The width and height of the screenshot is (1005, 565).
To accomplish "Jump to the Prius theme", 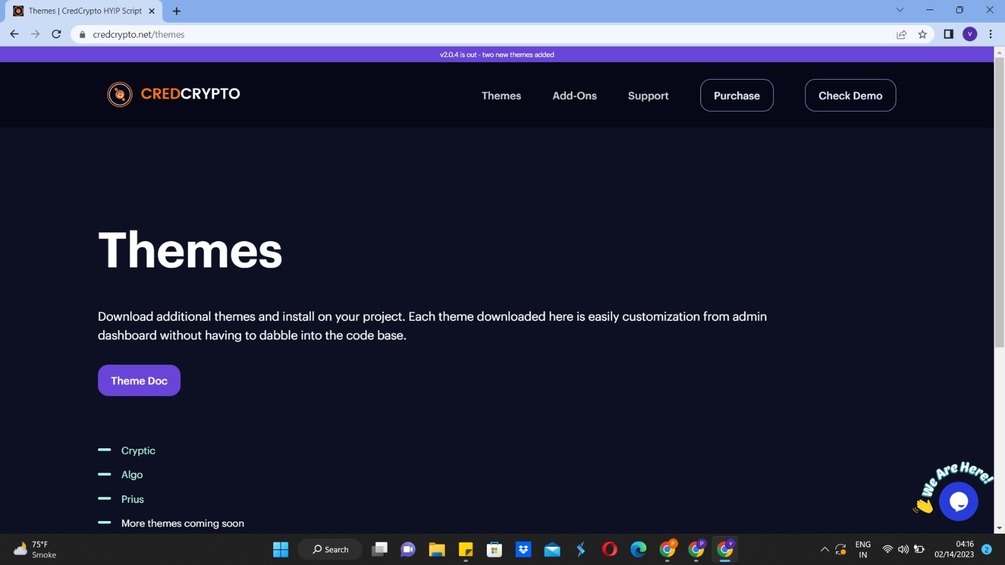I will pyautogui.click(x=133, y=499).
